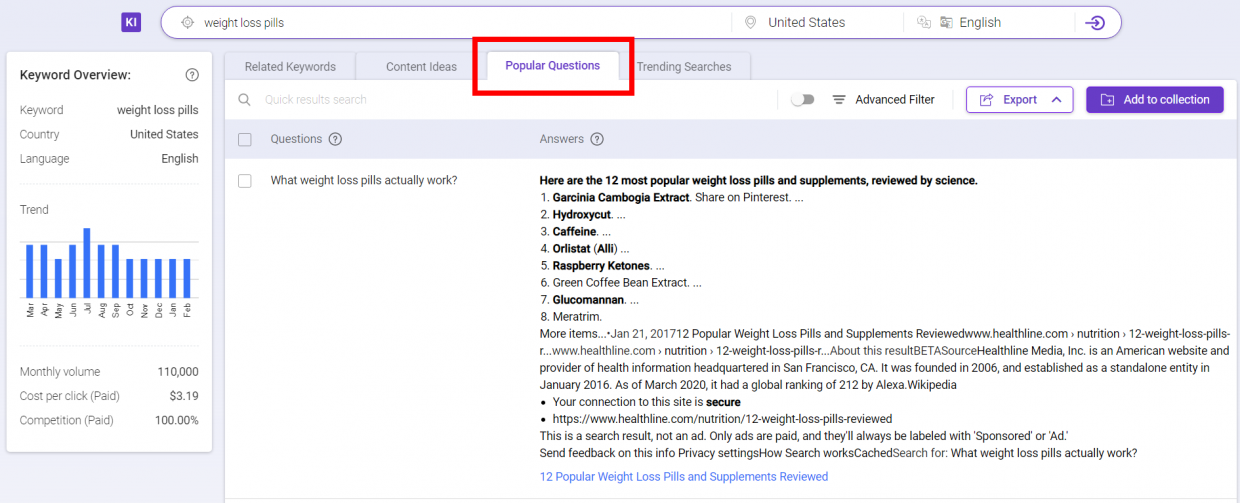The image size is (1240, 503).
Task: Open the Trending Searches tab
Action: click(x=684, y=67)
